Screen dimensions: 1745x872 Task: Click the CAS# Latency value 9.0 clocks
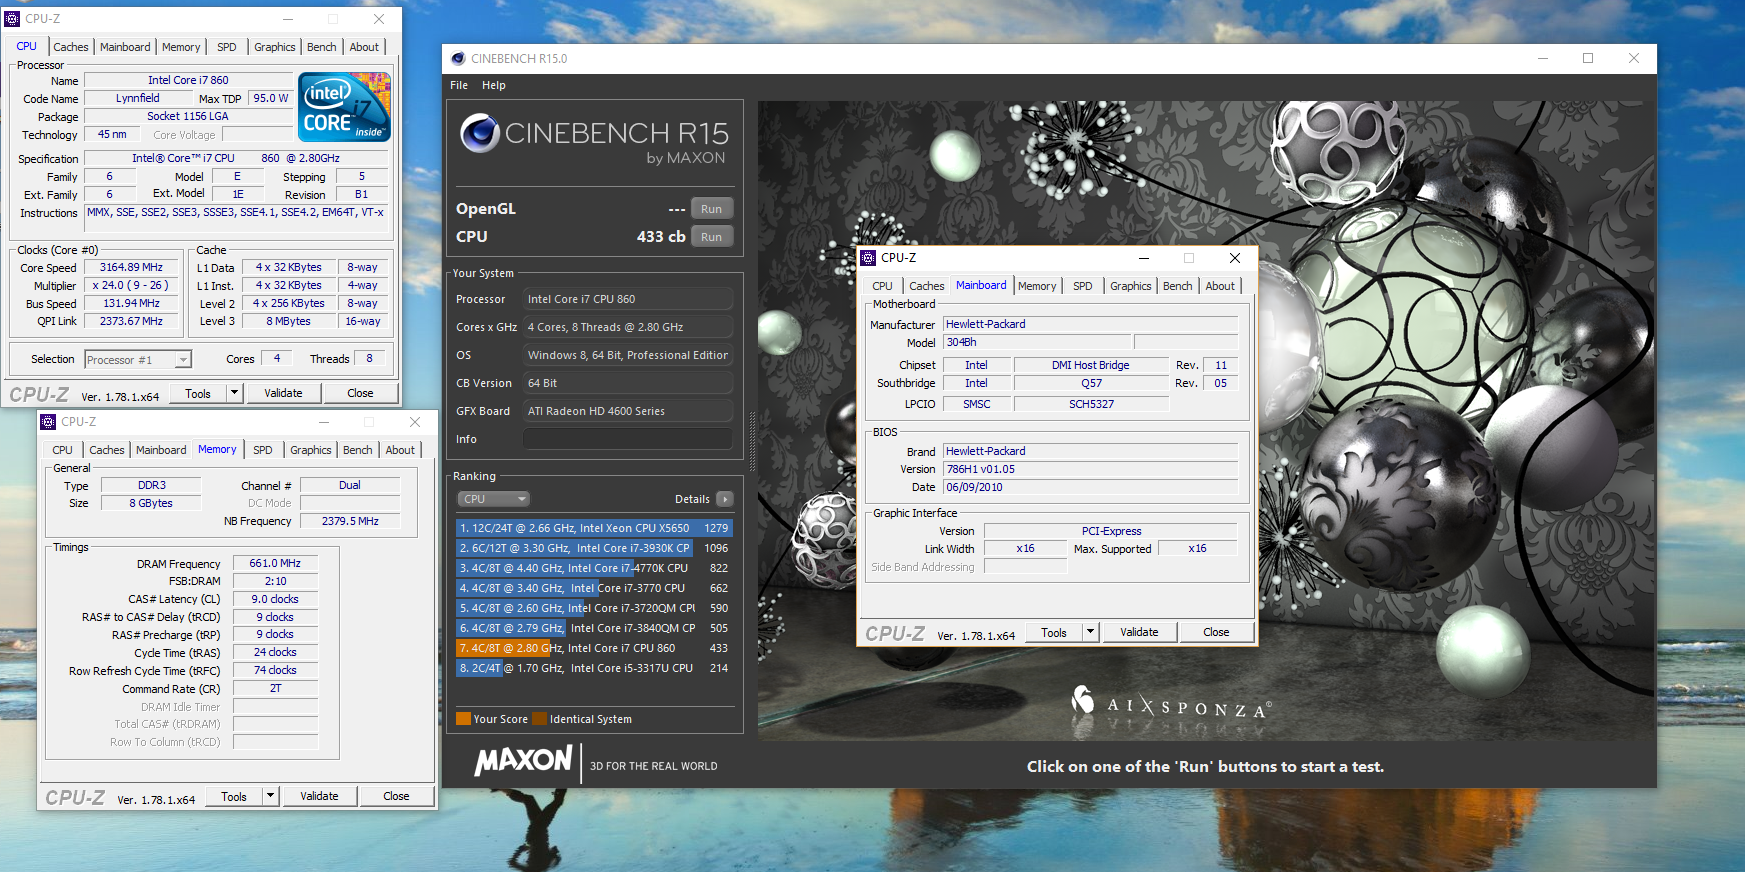(x=275, y=599)
